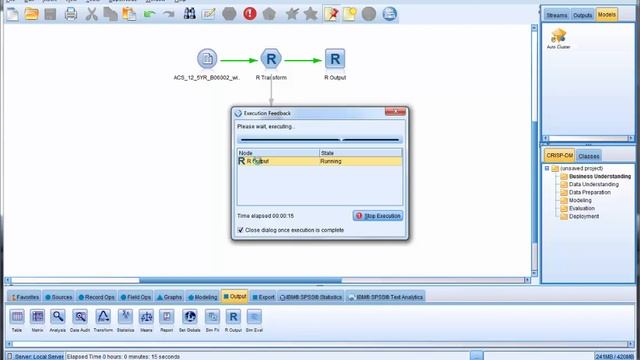The image size is (640, 360).
Task: Undo last action with green arrow
Action: point(149,14)
